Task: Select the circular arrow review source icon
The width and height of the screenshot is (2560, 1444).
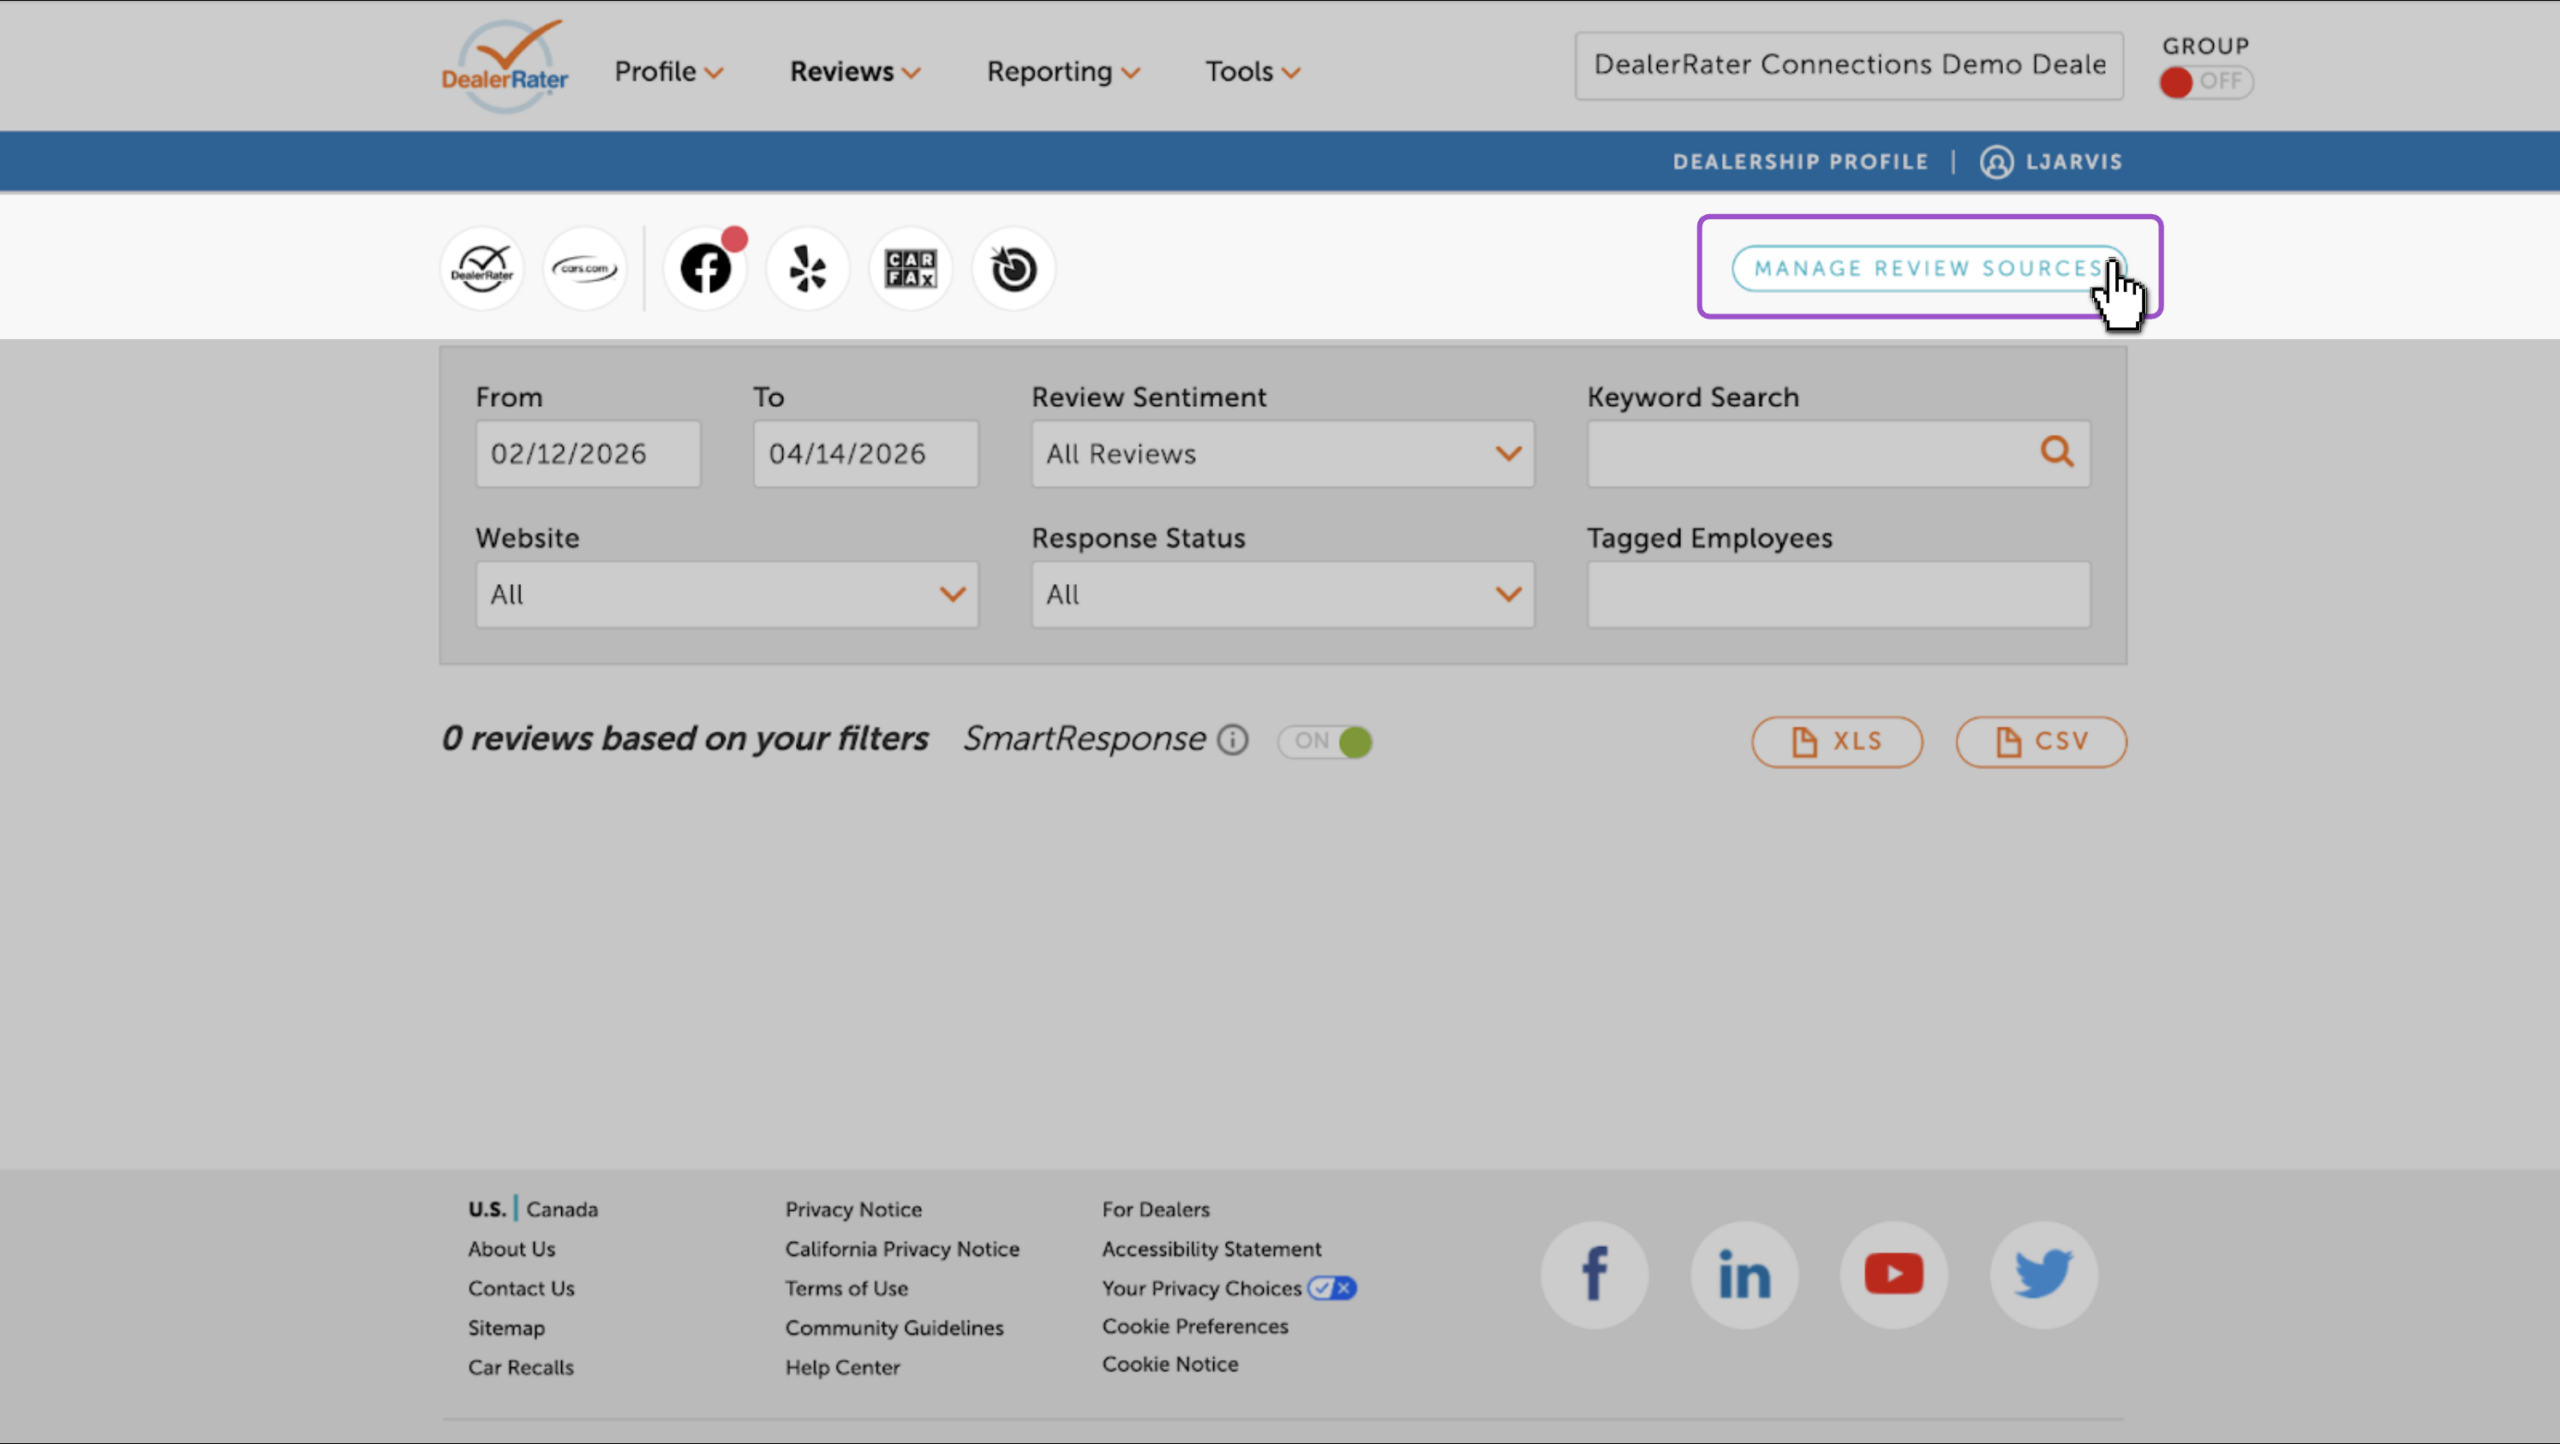Action: coord(1013,268)
